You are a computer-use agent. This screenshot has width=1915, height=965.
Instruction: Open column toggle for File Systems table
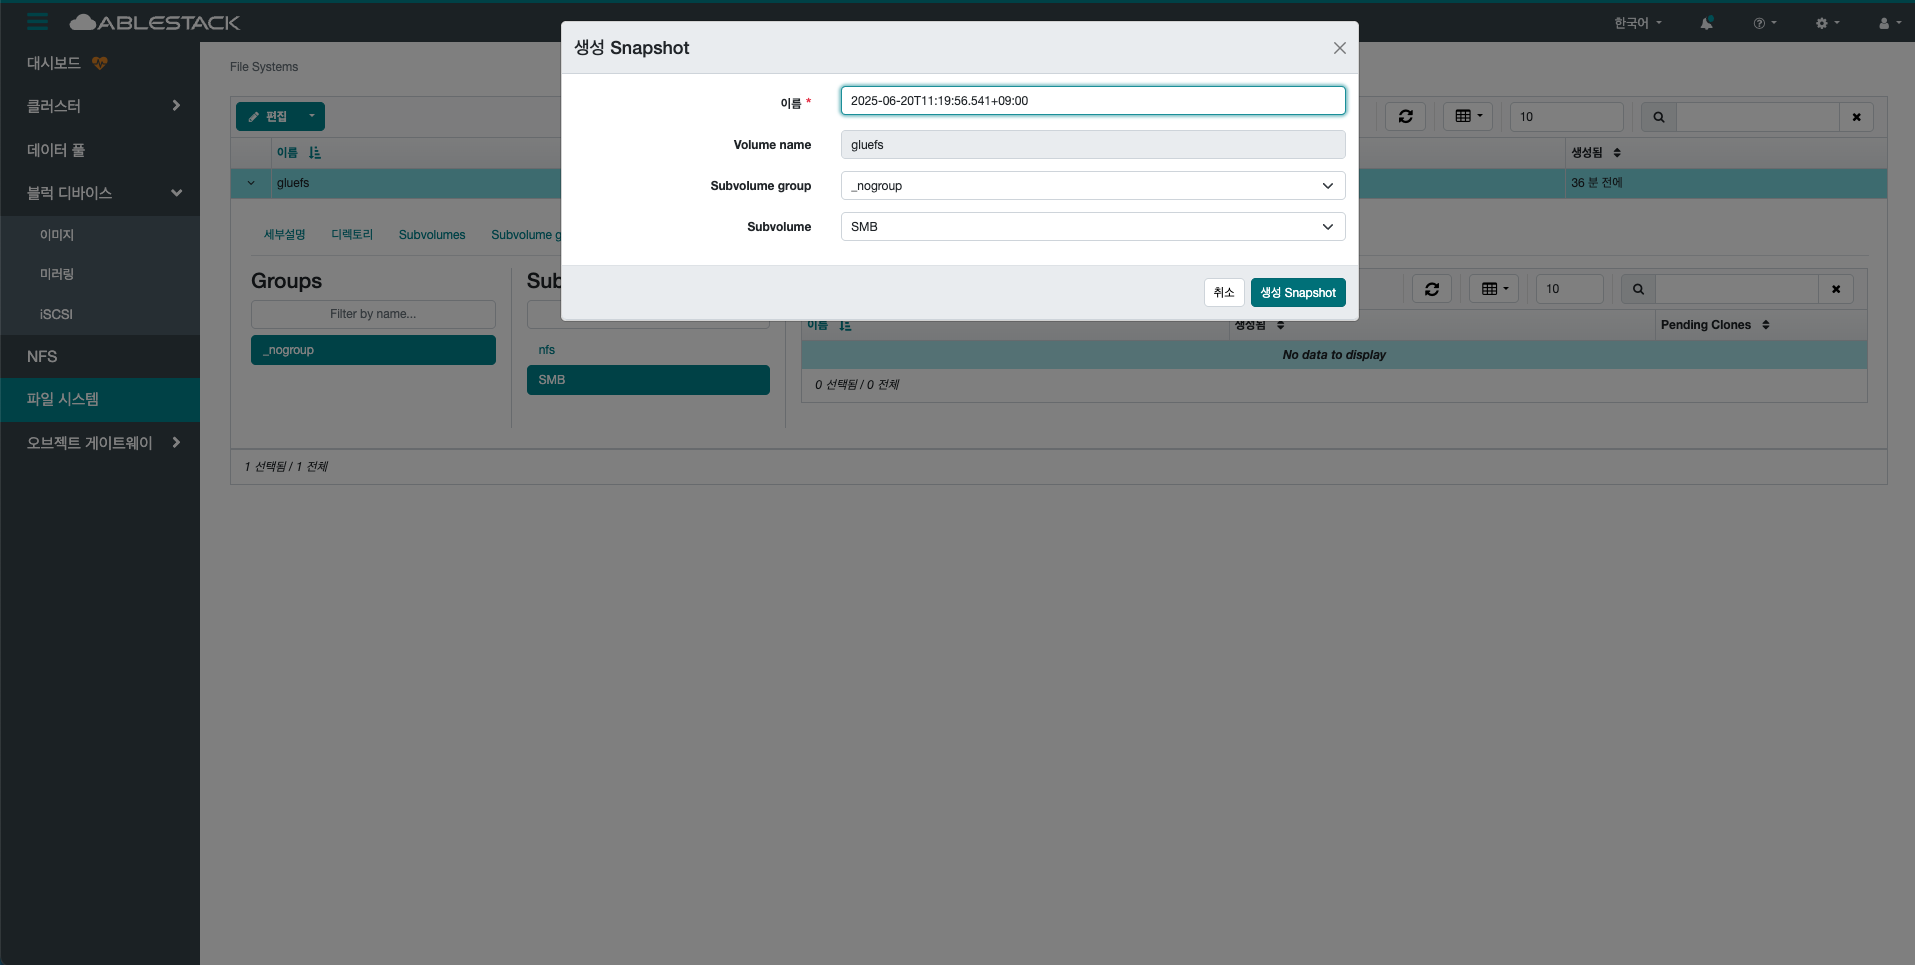click(x=1468, y=116)
